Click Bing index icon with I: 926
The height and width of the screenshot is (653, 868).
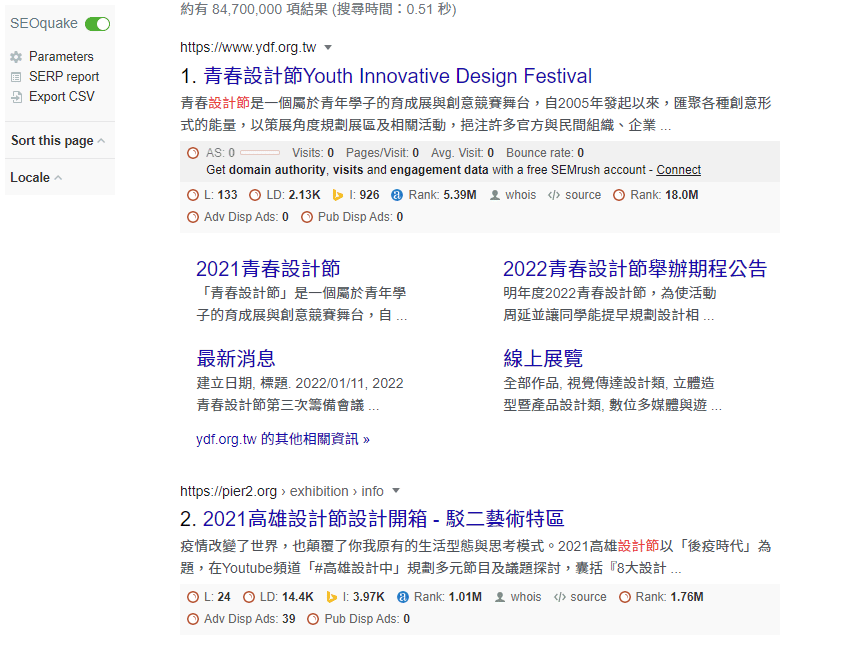pyautogui.click(x=338, y=195)
